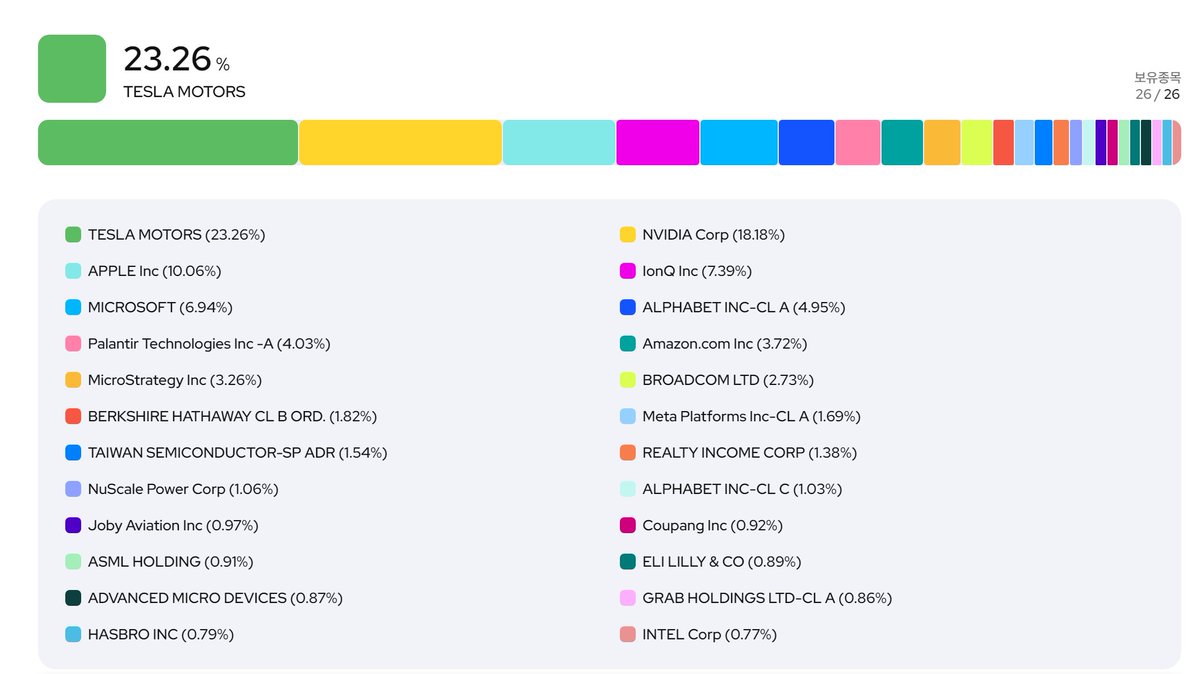
Task: Click the TAIWAN SEMICONDUCTOR-SP ADR (1.54%) label
Action: tap(237, 453)
